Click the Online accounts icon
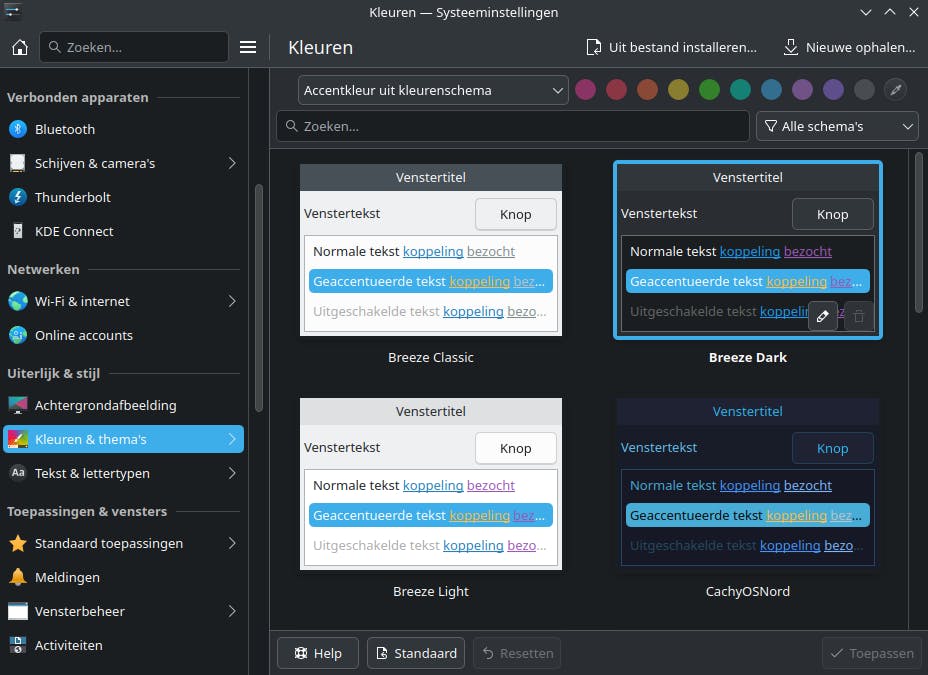Screen dimensions: 928x675 point(18,335)
